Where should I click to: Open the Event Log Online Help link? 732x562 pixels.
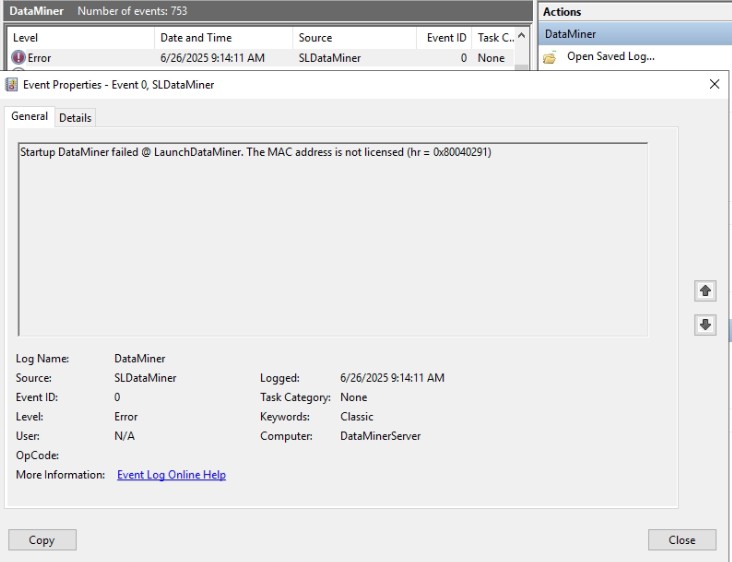click(x=171, y=475)
